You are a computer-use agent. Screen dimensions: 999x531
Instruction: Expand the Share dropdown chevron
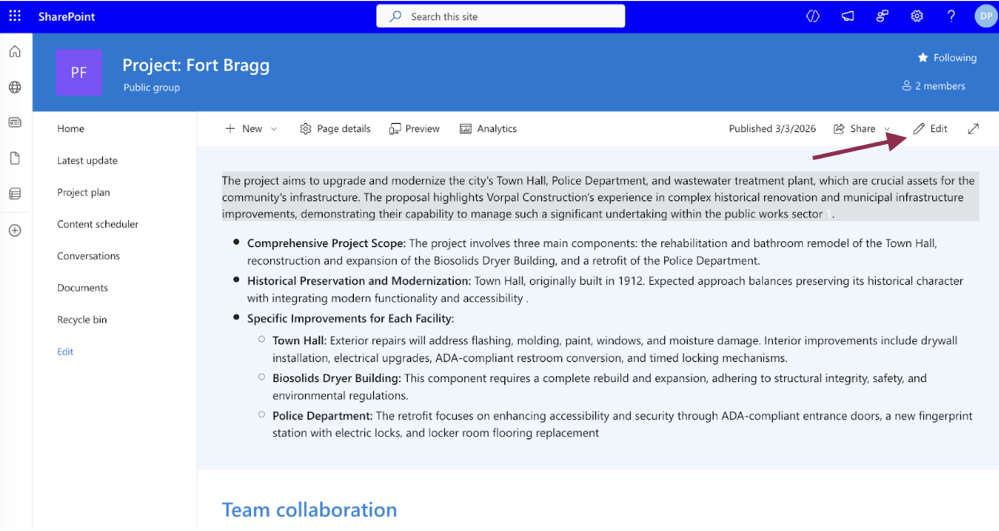pyautogui.click(x=887, y=129)
